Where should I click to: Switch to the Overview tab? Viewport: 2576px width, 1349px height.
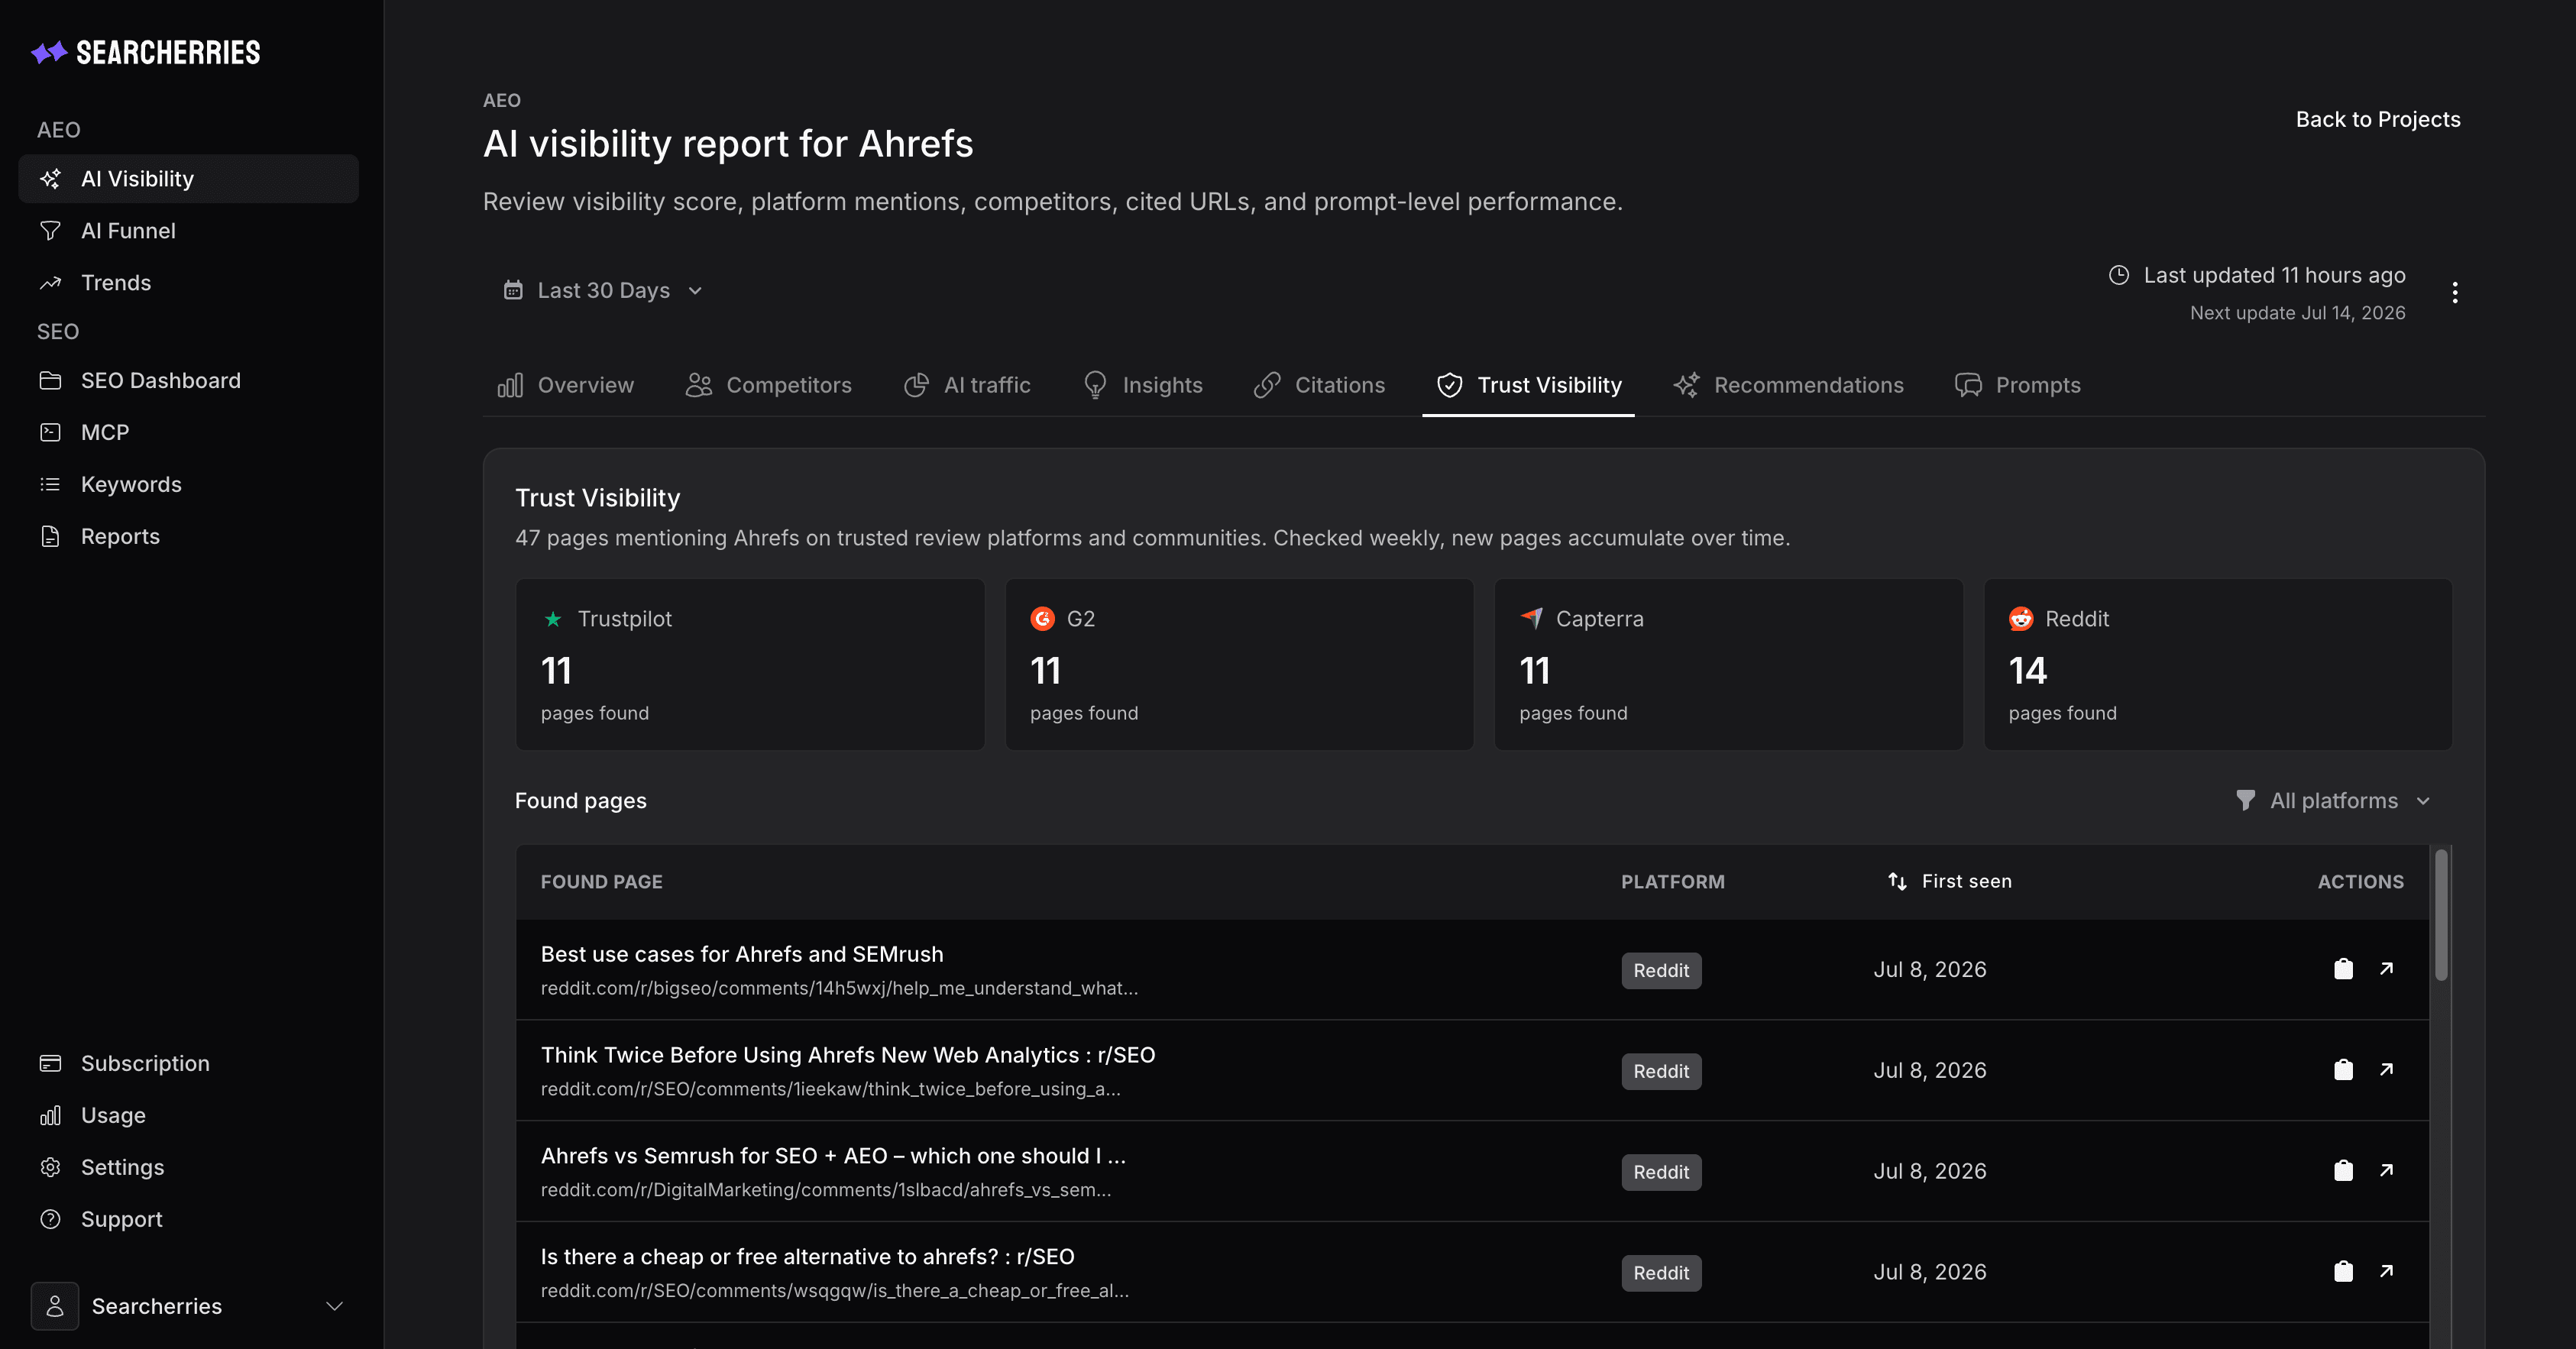[566, 385]
